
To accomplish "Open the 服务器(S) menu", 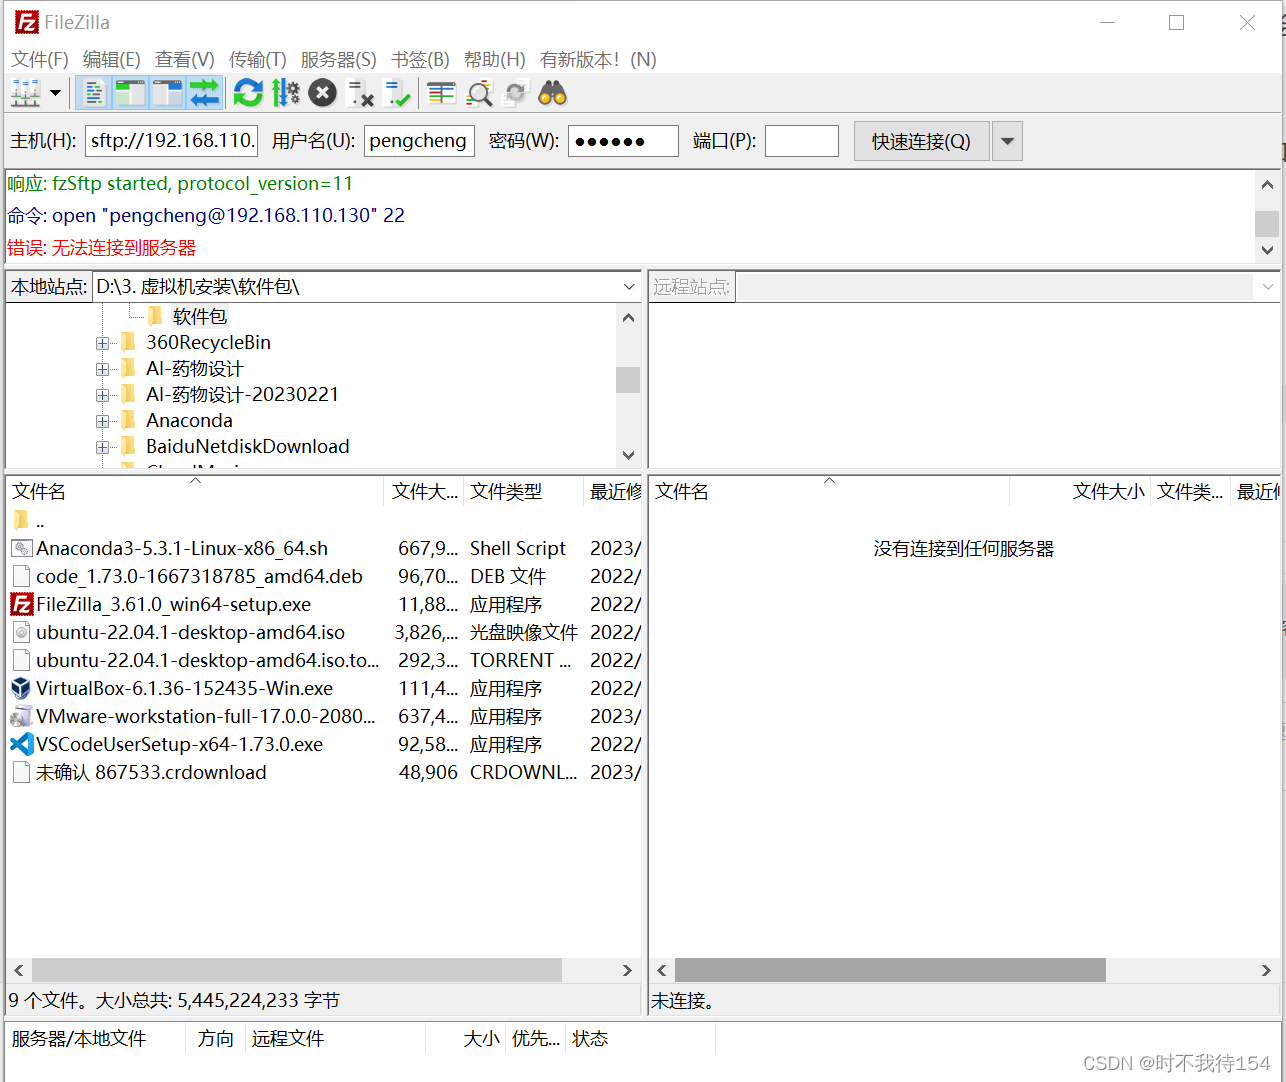I will [338, 60].
